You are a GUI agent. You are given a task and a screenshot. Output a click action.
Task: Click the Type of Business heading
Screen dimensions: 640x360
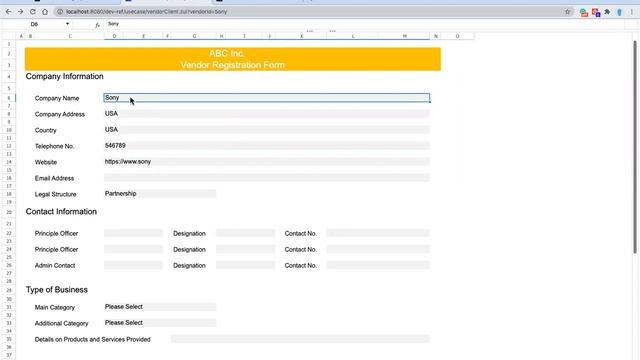57,290
